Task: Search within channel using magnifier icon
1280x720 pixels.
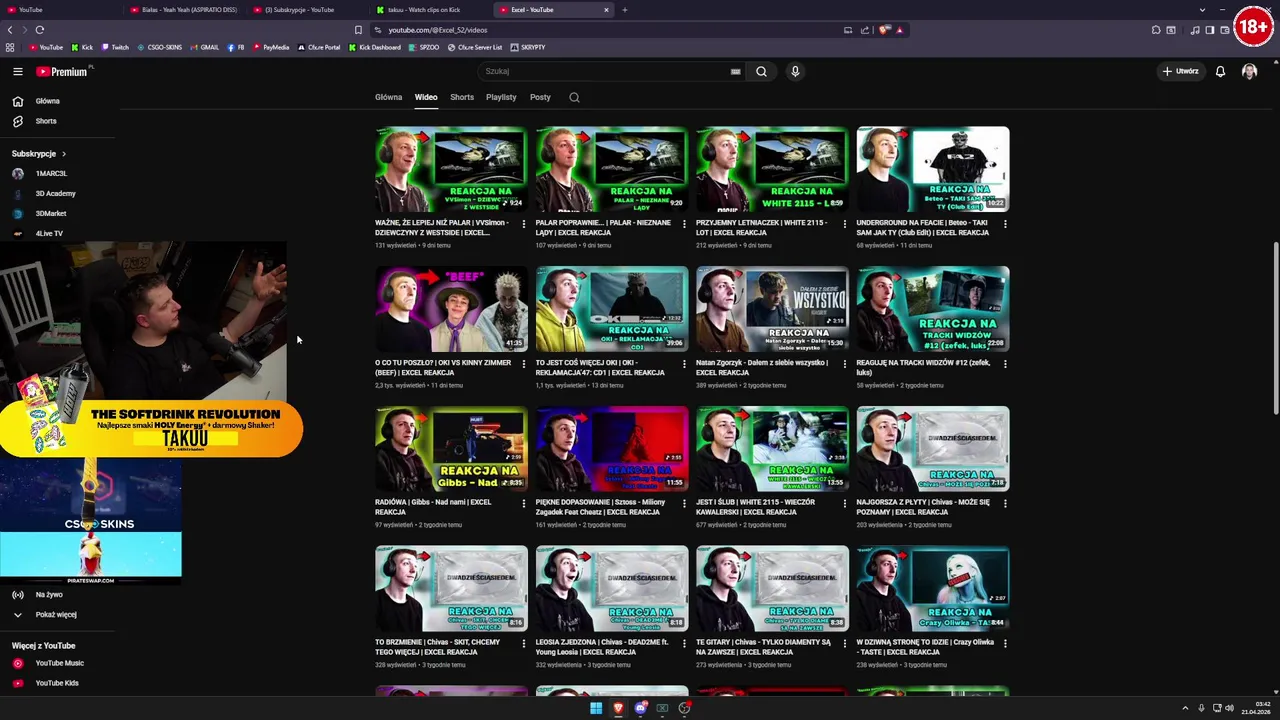Action: pos(574,97)
